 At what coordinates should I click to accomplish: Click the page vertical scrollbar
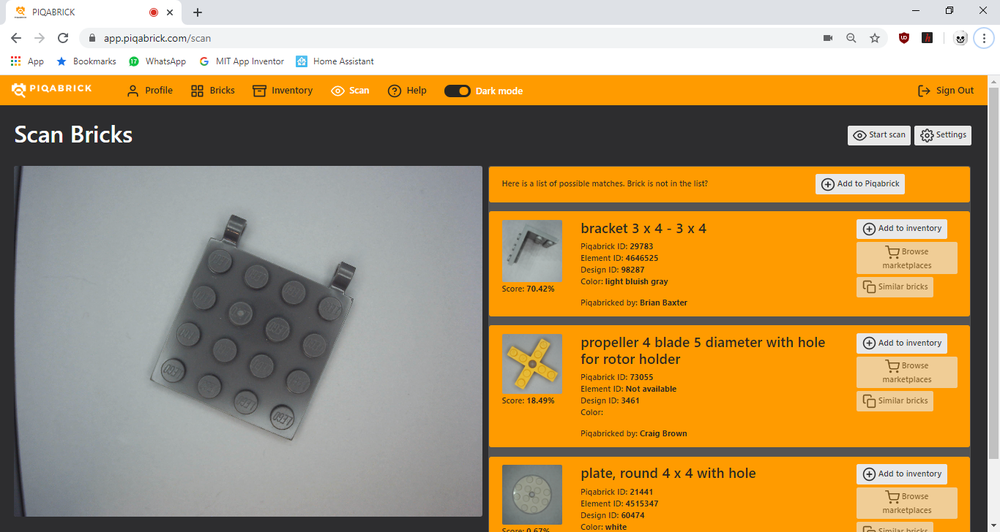pyautogui.click(x=994, y=273)
